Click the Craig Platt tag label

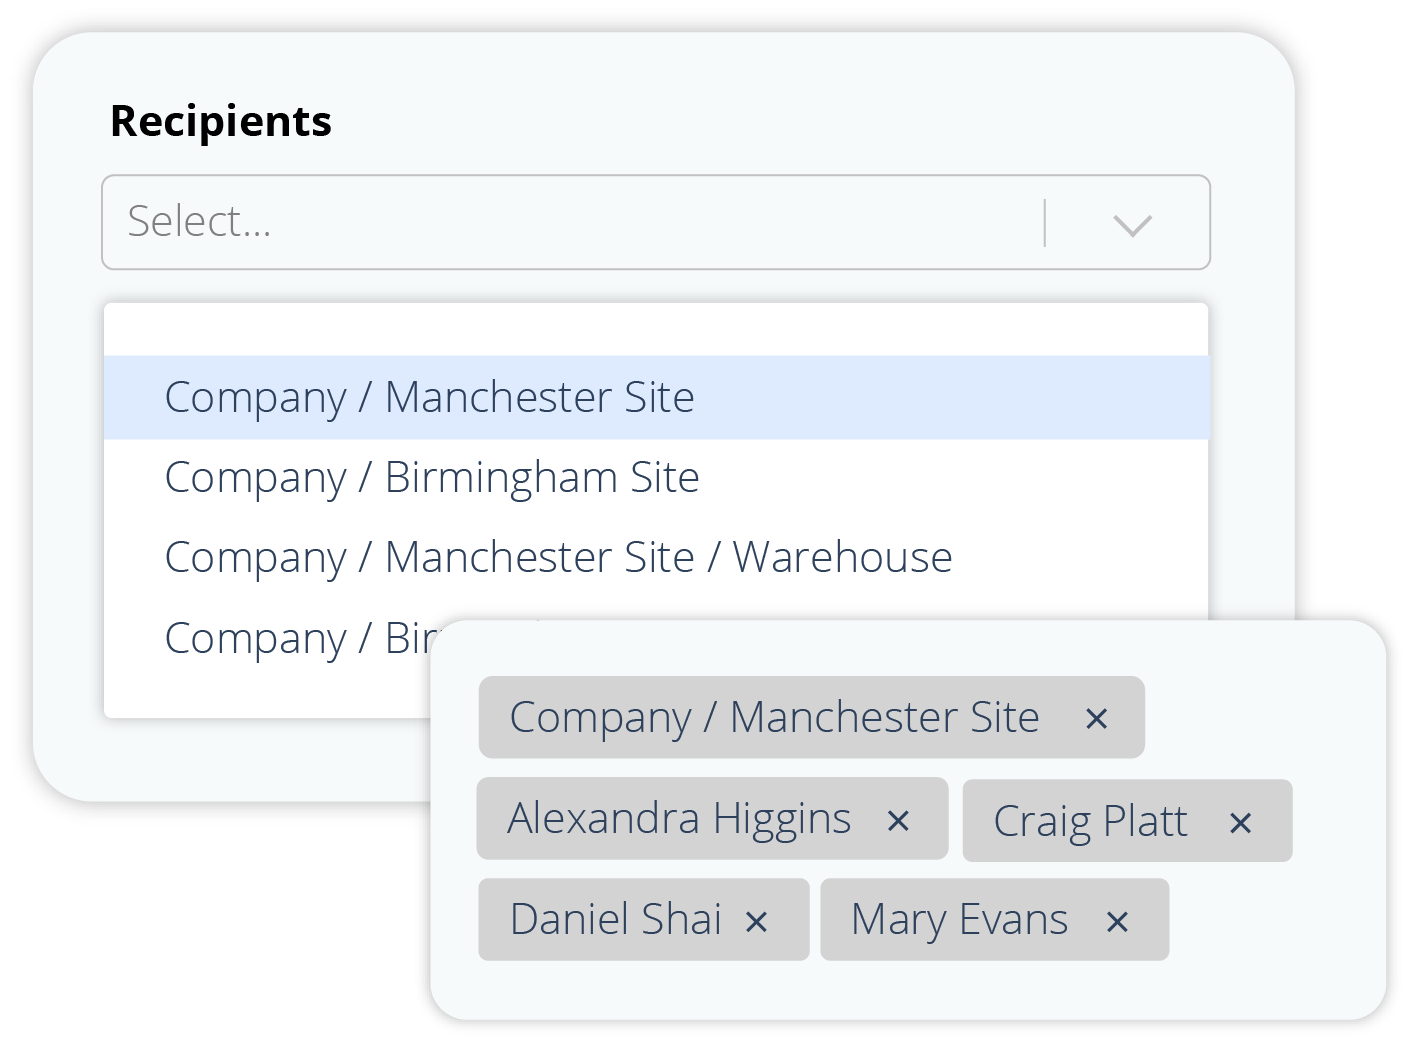pyautogui.click(x=1090, y=822)
